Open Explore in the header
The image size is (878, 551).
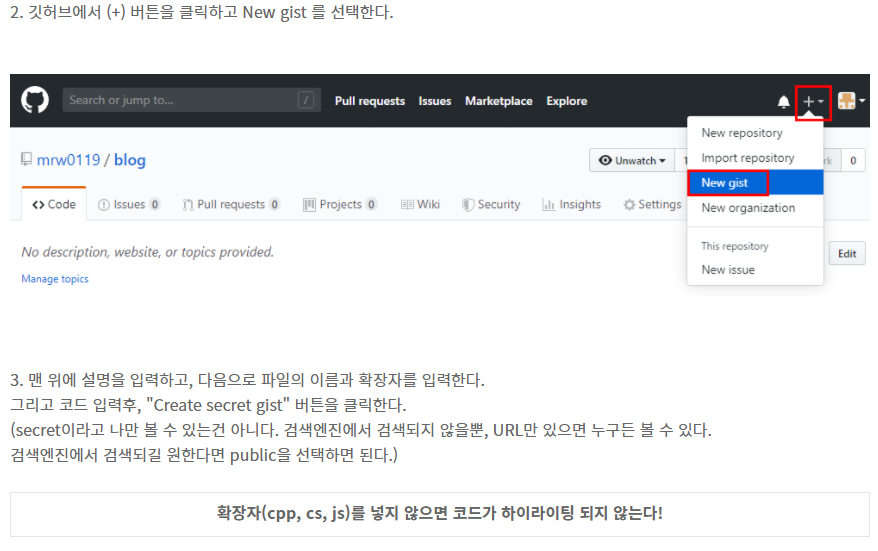tap(567, 101)
